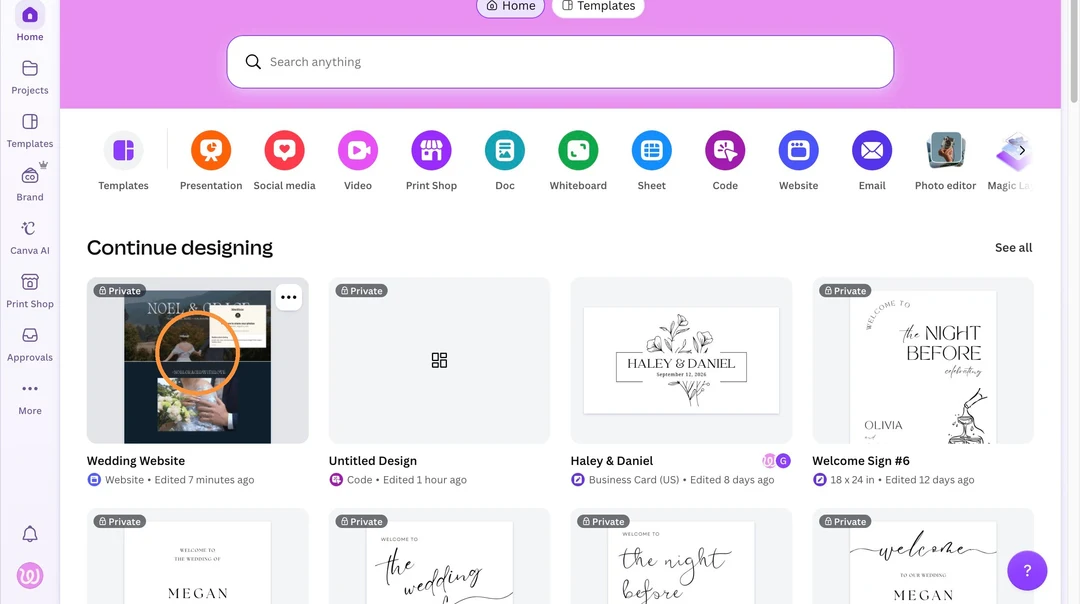Open Canva AI in the sidebar
This screenshot has width=1080, height=604.
(30, 238)
